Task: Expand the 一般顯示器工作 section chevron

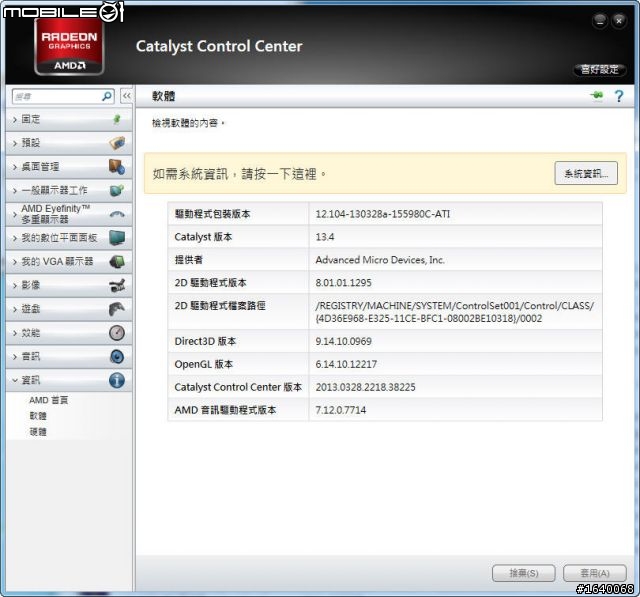Action: click(15, 191)
